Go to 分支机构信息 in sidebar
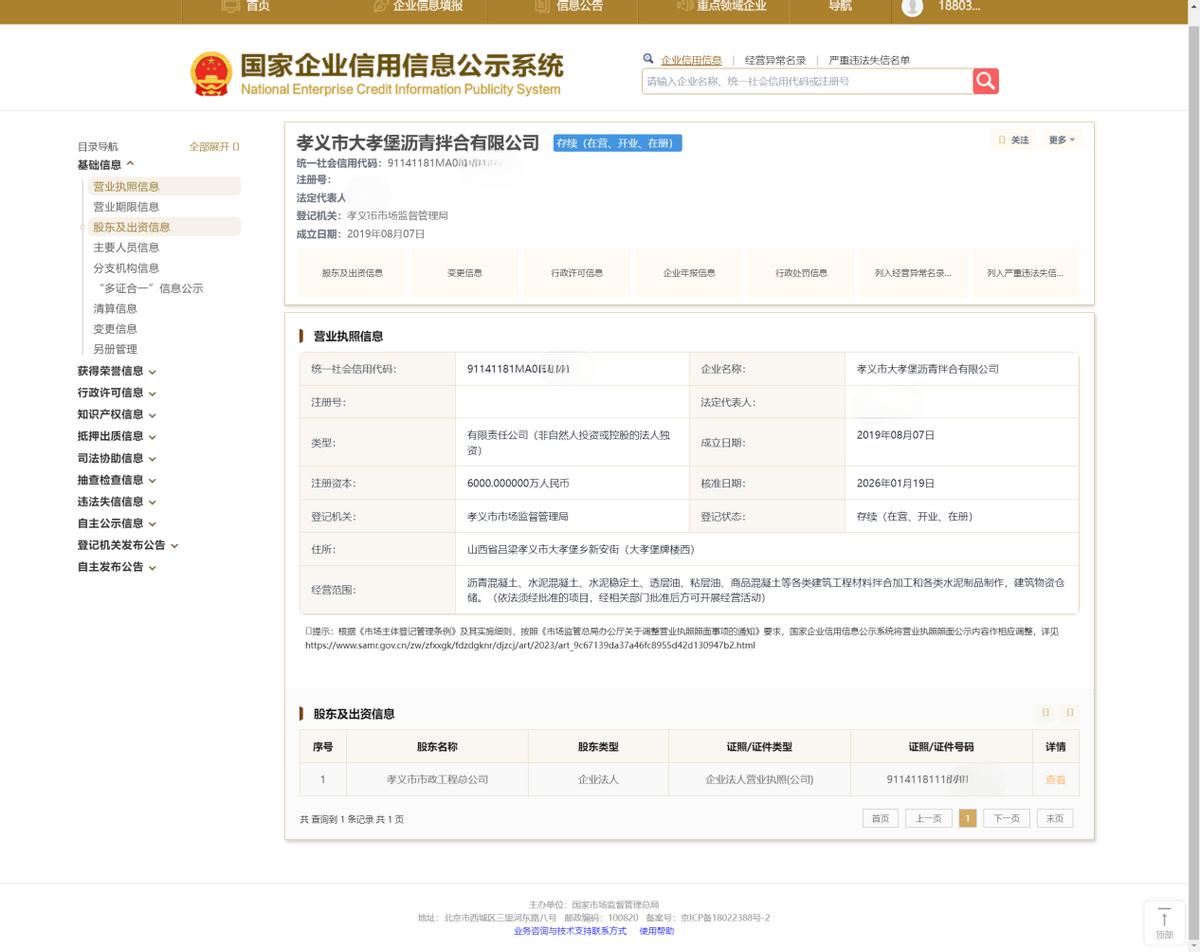This screenshot has height=952, width=1200. click(x=126, y=268)
